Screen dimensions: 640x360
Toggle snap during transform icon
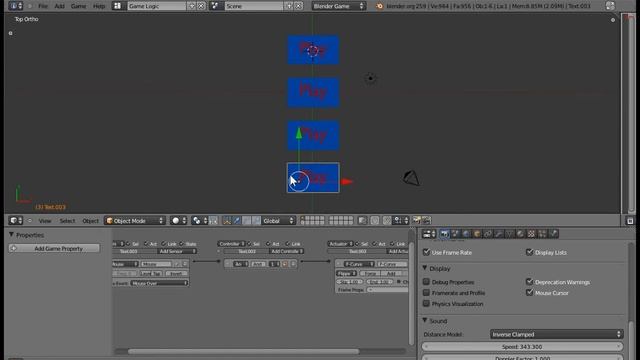click(387, 221)
